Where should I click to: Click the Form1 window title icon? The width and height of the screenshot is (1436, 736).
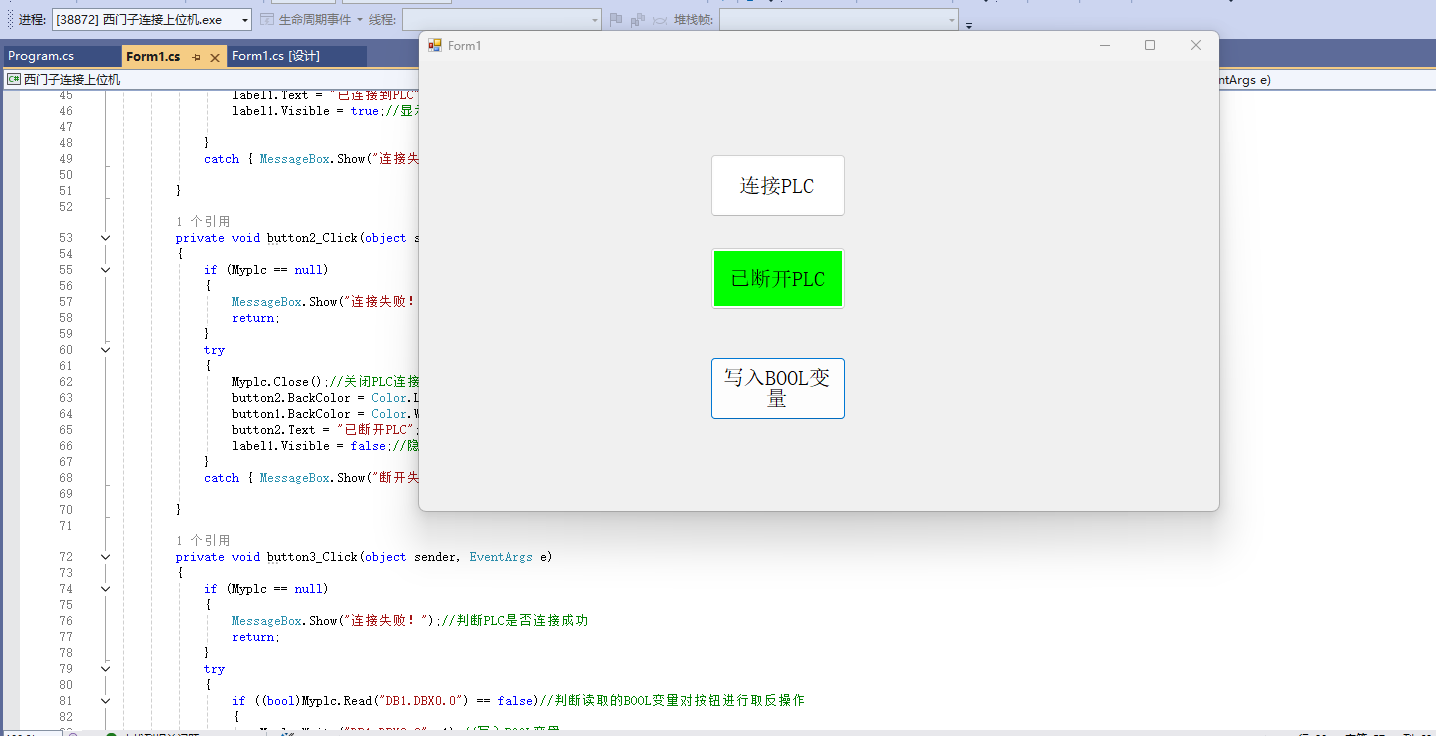(x=435, y=45)
